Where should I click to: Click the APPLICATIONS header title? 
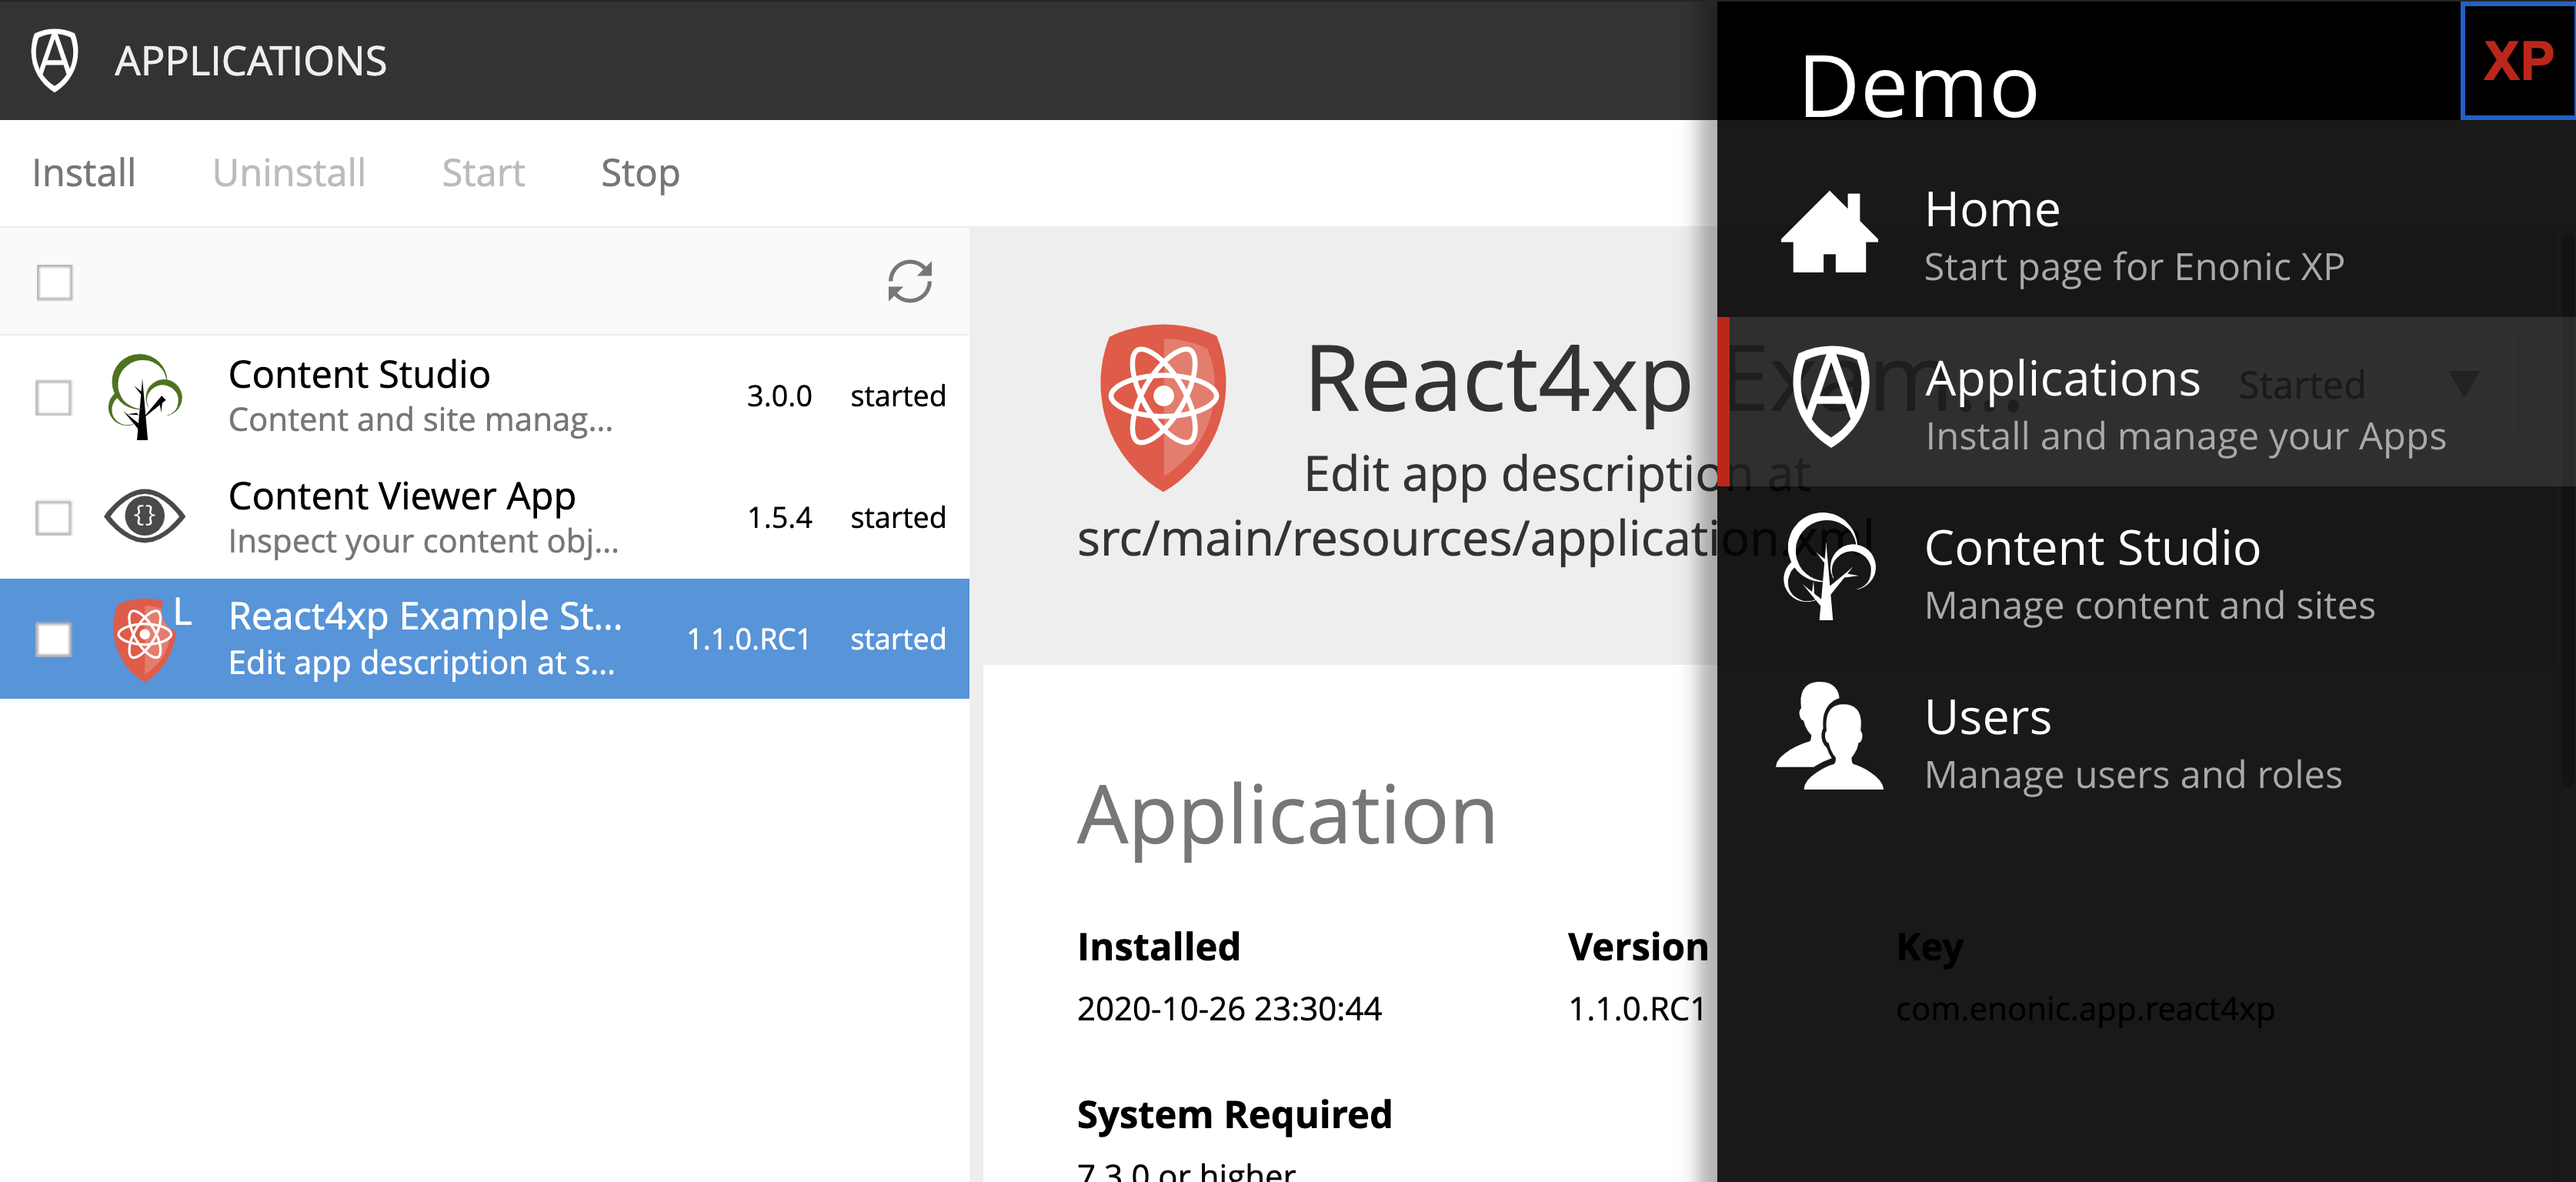pyautogui.click(x=251, y=61)
